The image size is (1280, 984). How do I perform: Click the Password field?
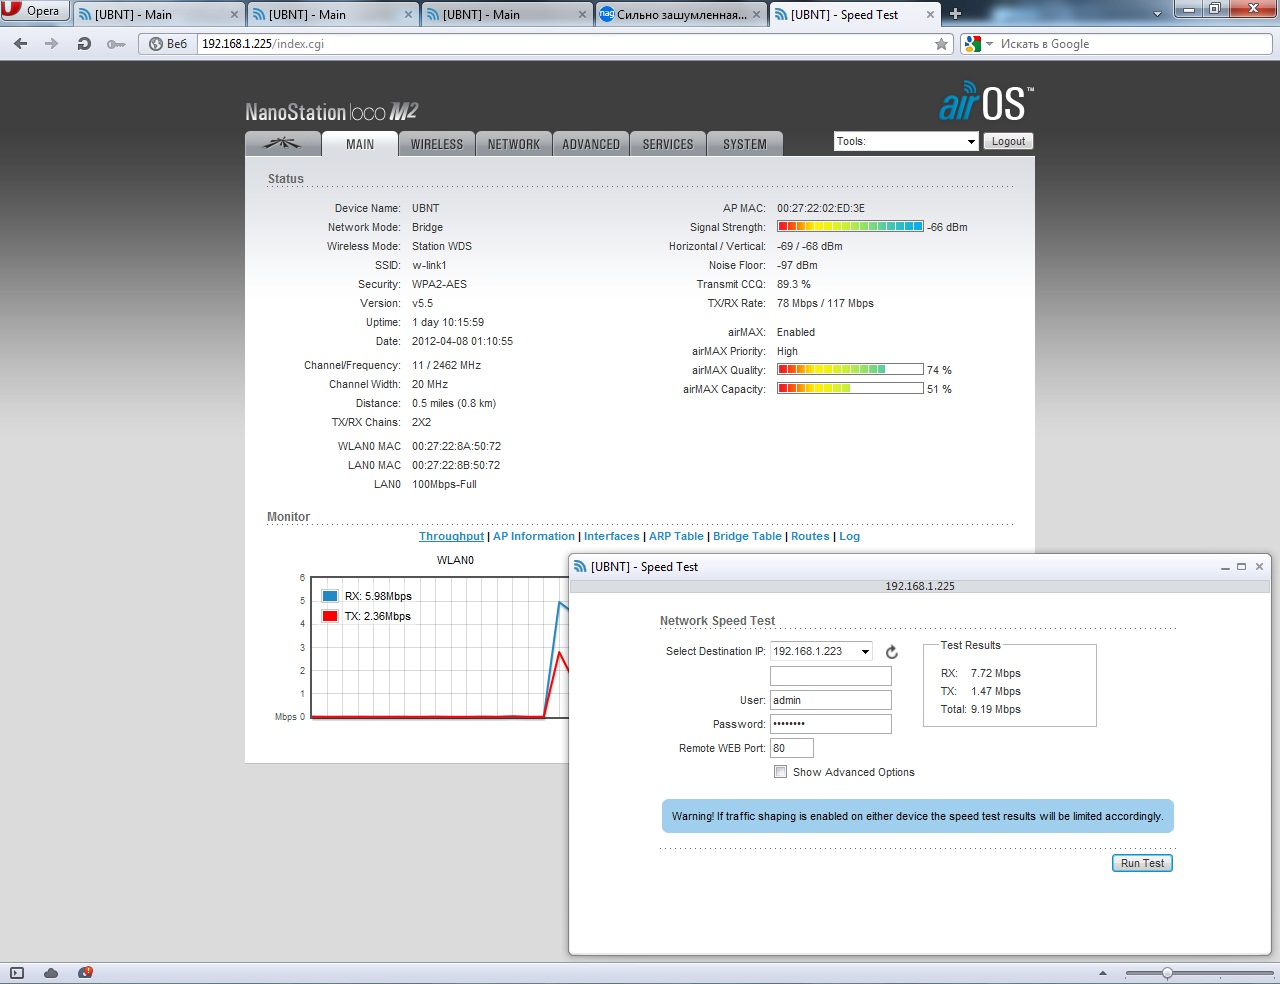coord(830,724)
